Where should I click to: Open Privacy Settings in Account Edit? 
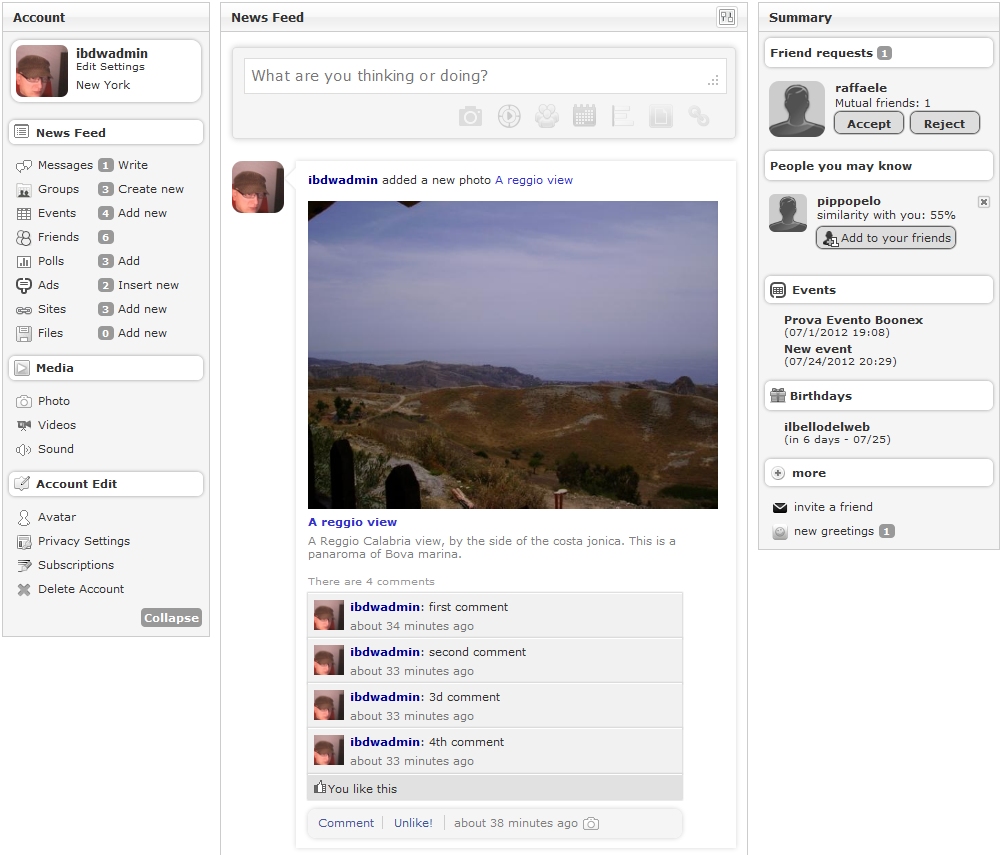pos(84,541)
